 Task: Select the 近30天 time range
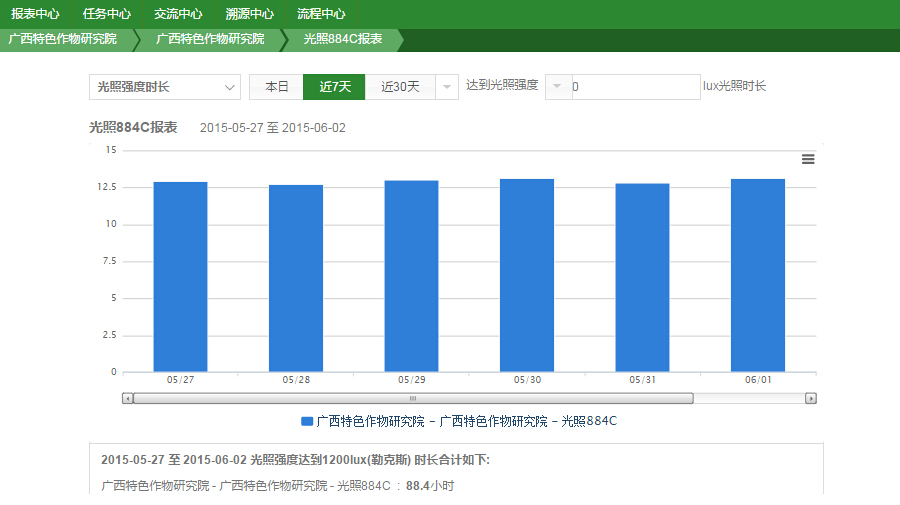tap(400, 87)
